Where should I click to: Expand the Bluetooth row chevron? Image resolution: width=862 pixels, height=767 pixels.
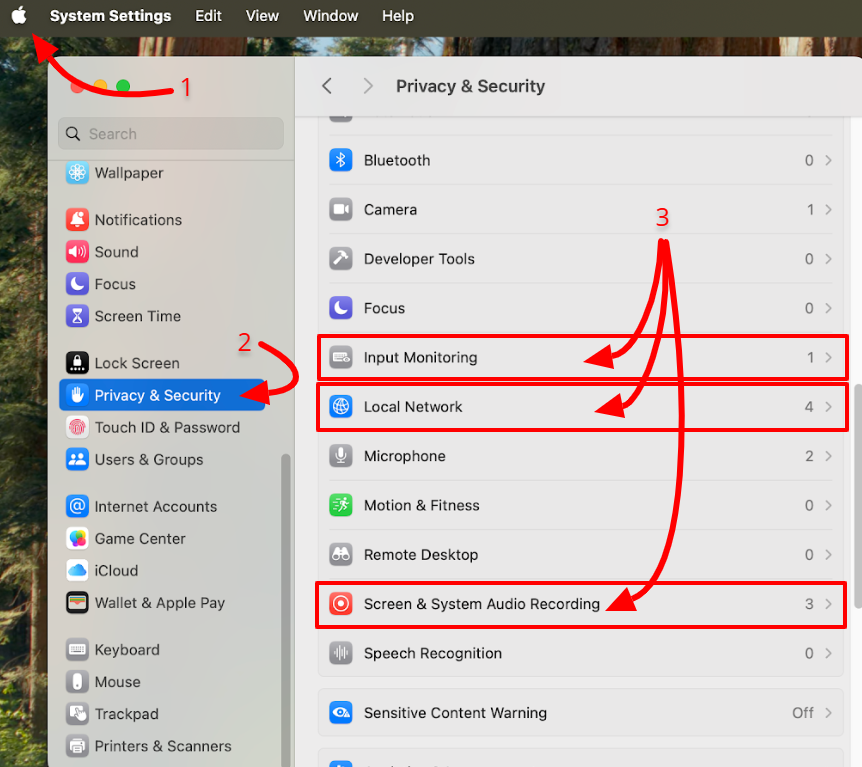coord(828,160)
